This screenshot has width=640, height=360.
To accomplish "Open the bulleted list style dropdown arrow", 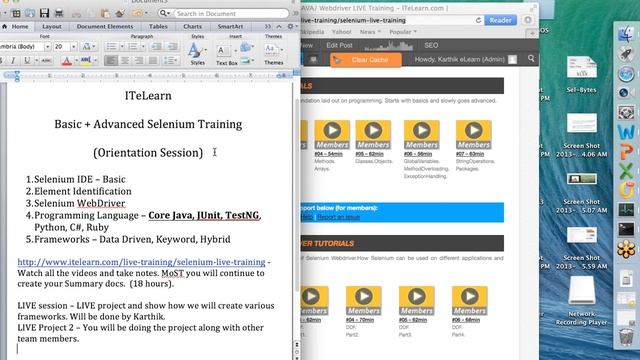I will [x=122, y=47].
